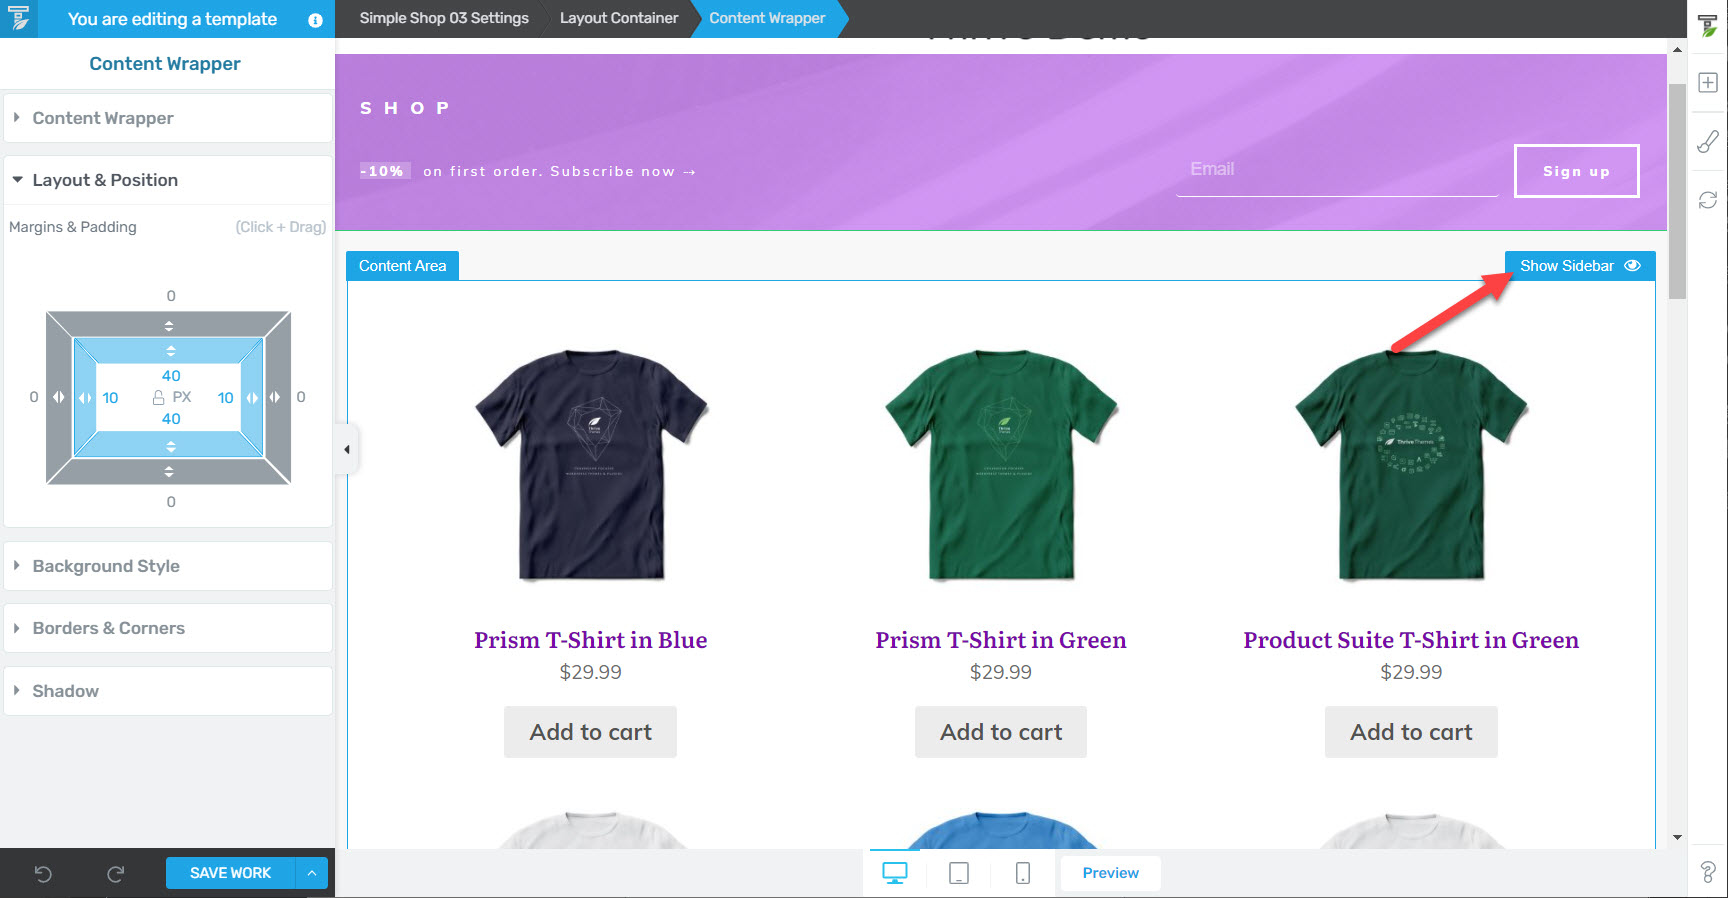Click the SAVE WORK button
The width and height of the screenshot is (1728, 898).
coord(231,873)
